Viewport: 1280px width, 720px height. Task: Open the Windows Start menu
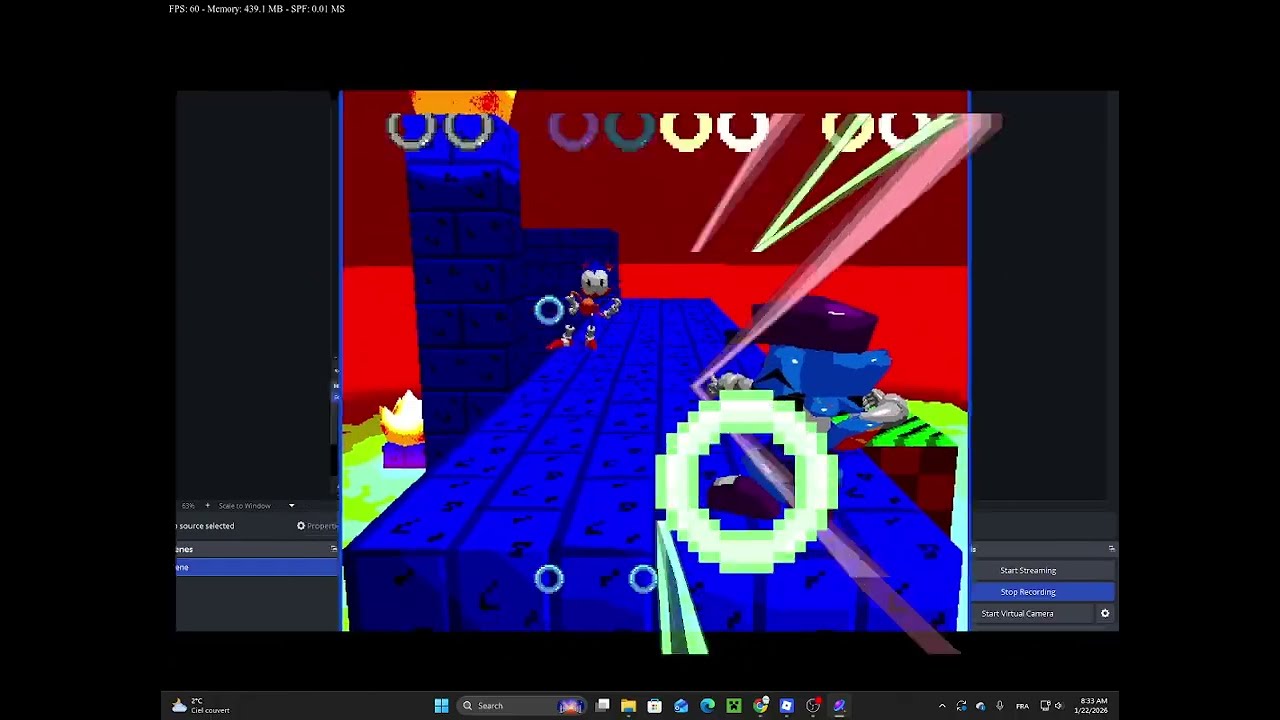pos(441,706)
